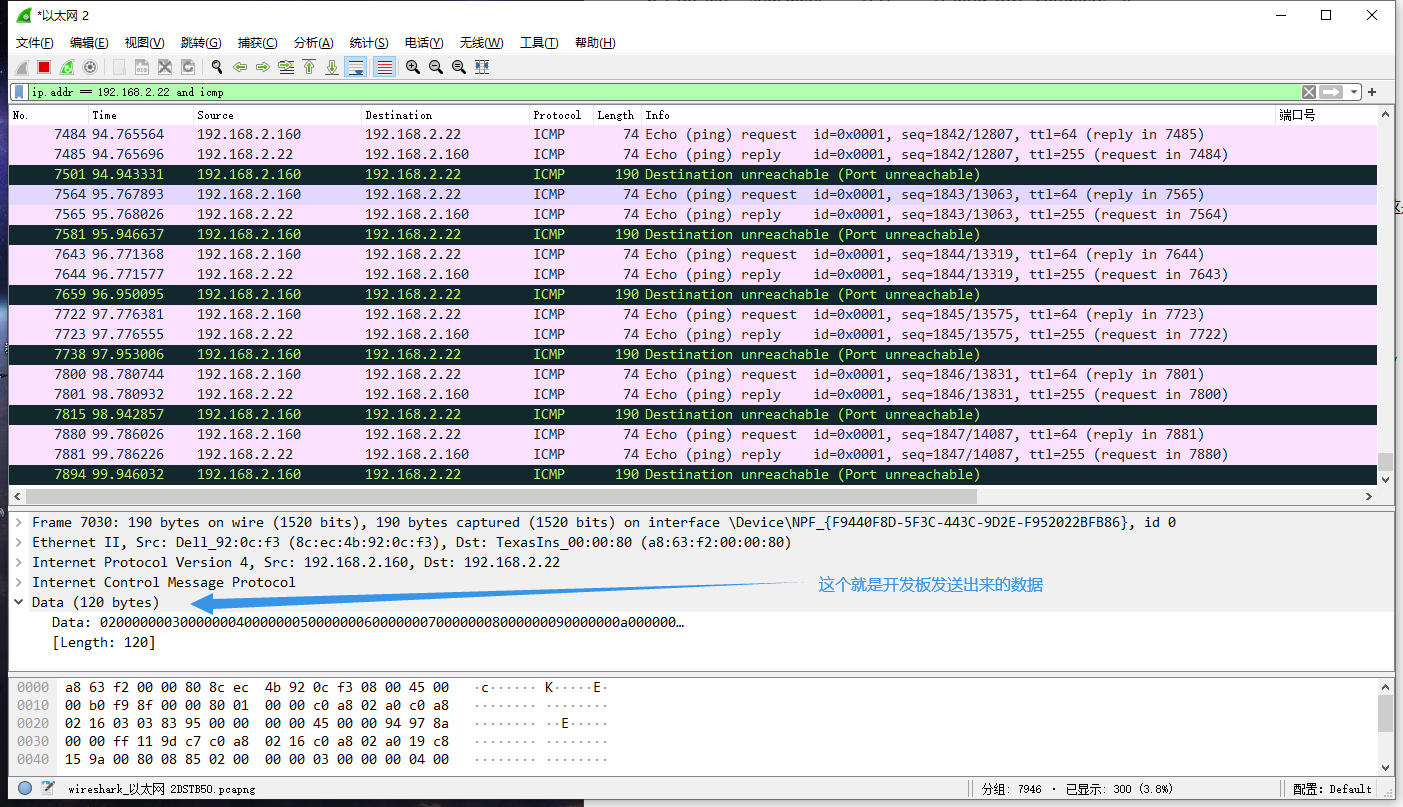Click go to specified packet icon
The height and width of the screenshot is (807, 1403).
point(286,67)
